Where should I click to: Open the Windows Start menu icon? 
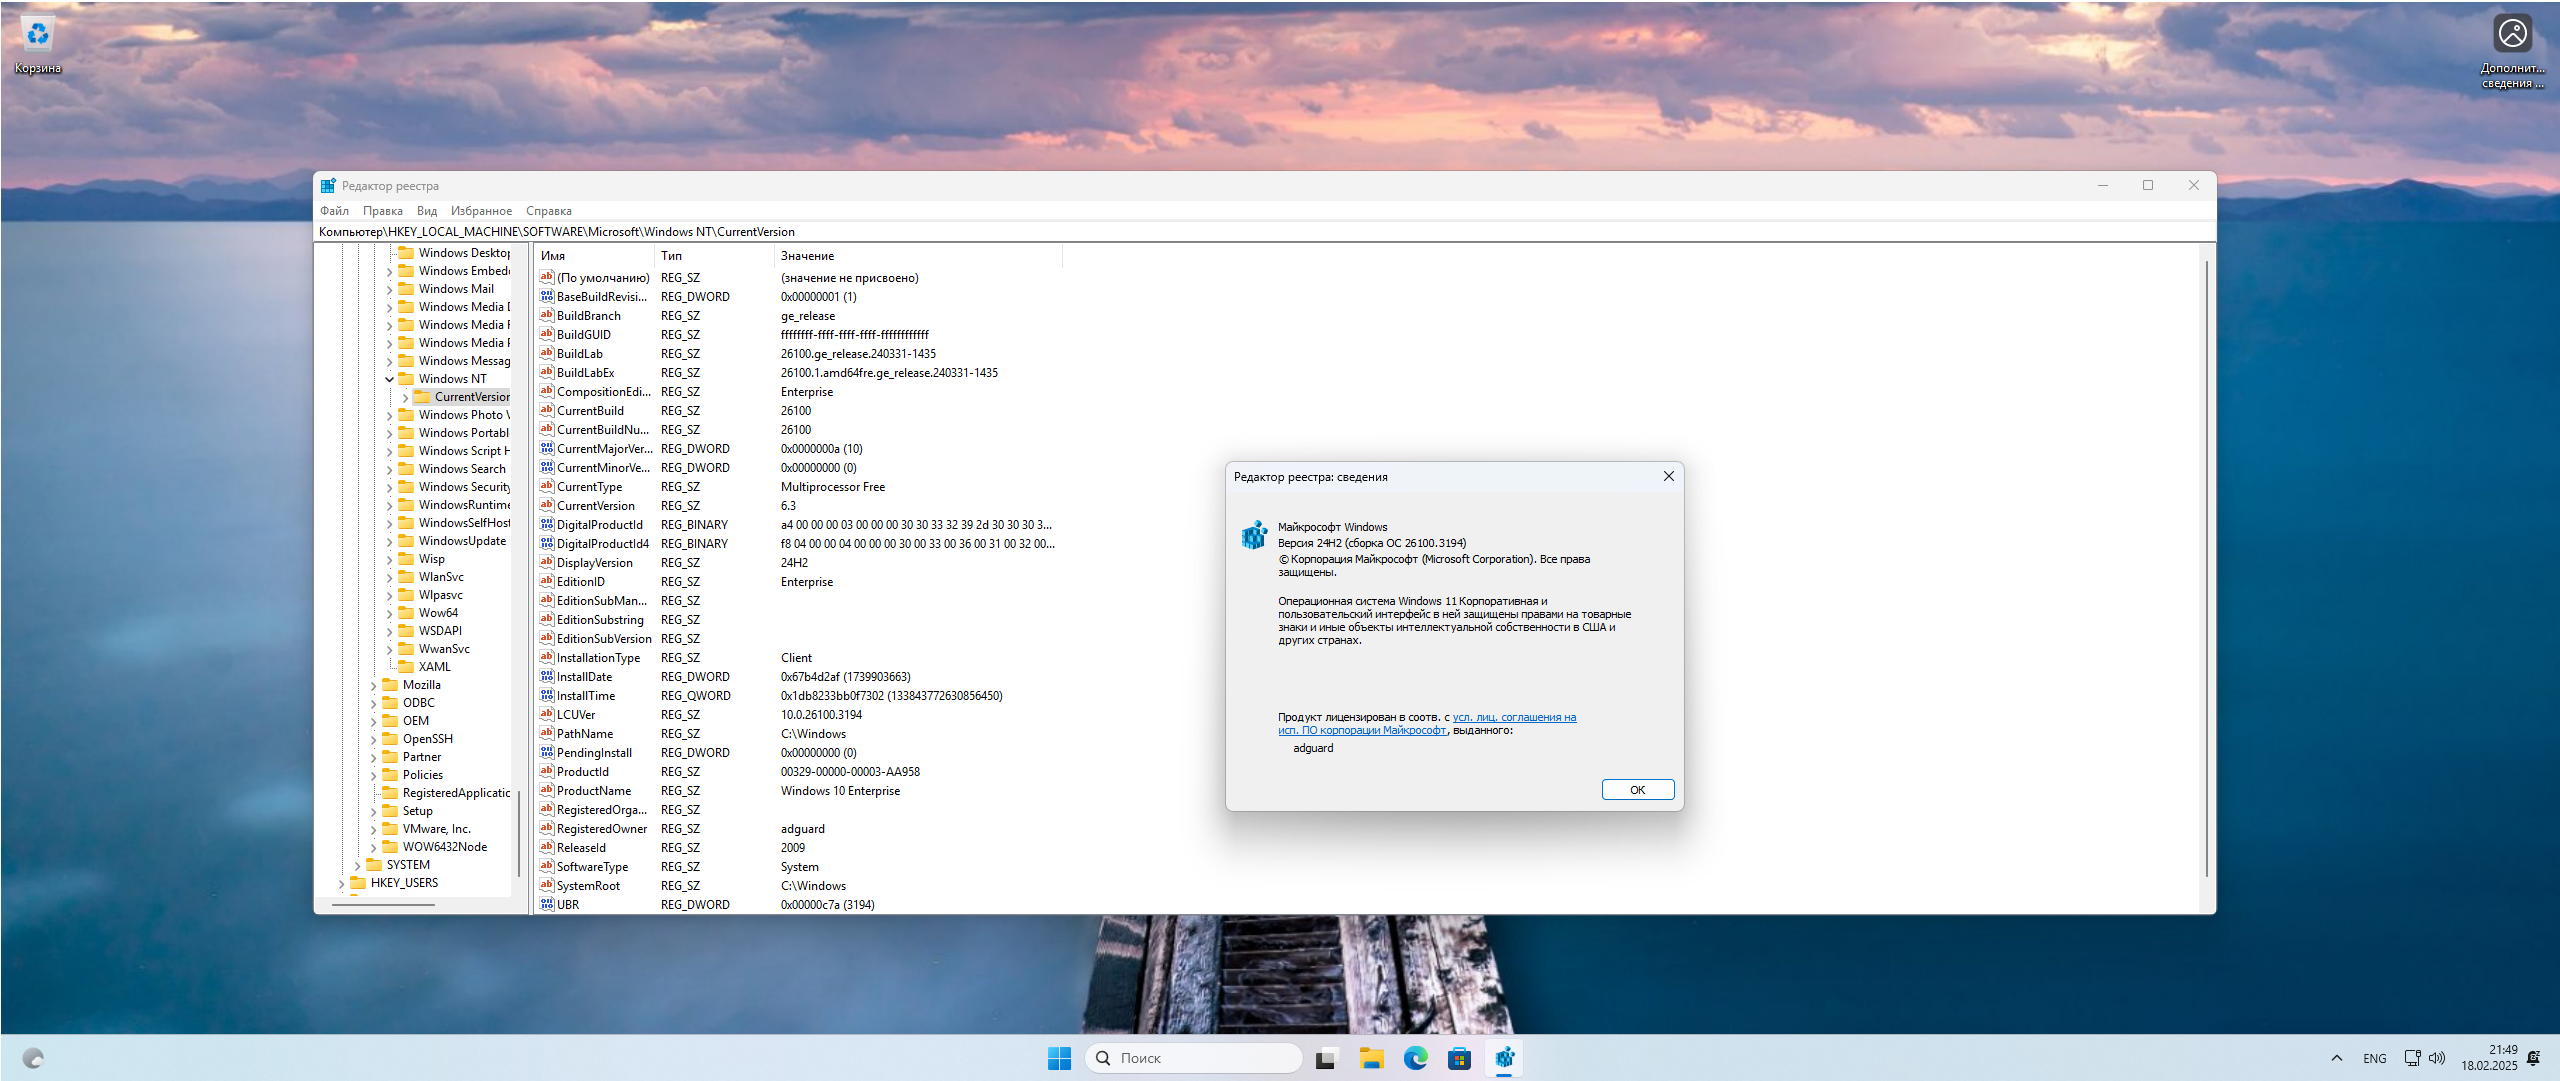(1059, 1058)
